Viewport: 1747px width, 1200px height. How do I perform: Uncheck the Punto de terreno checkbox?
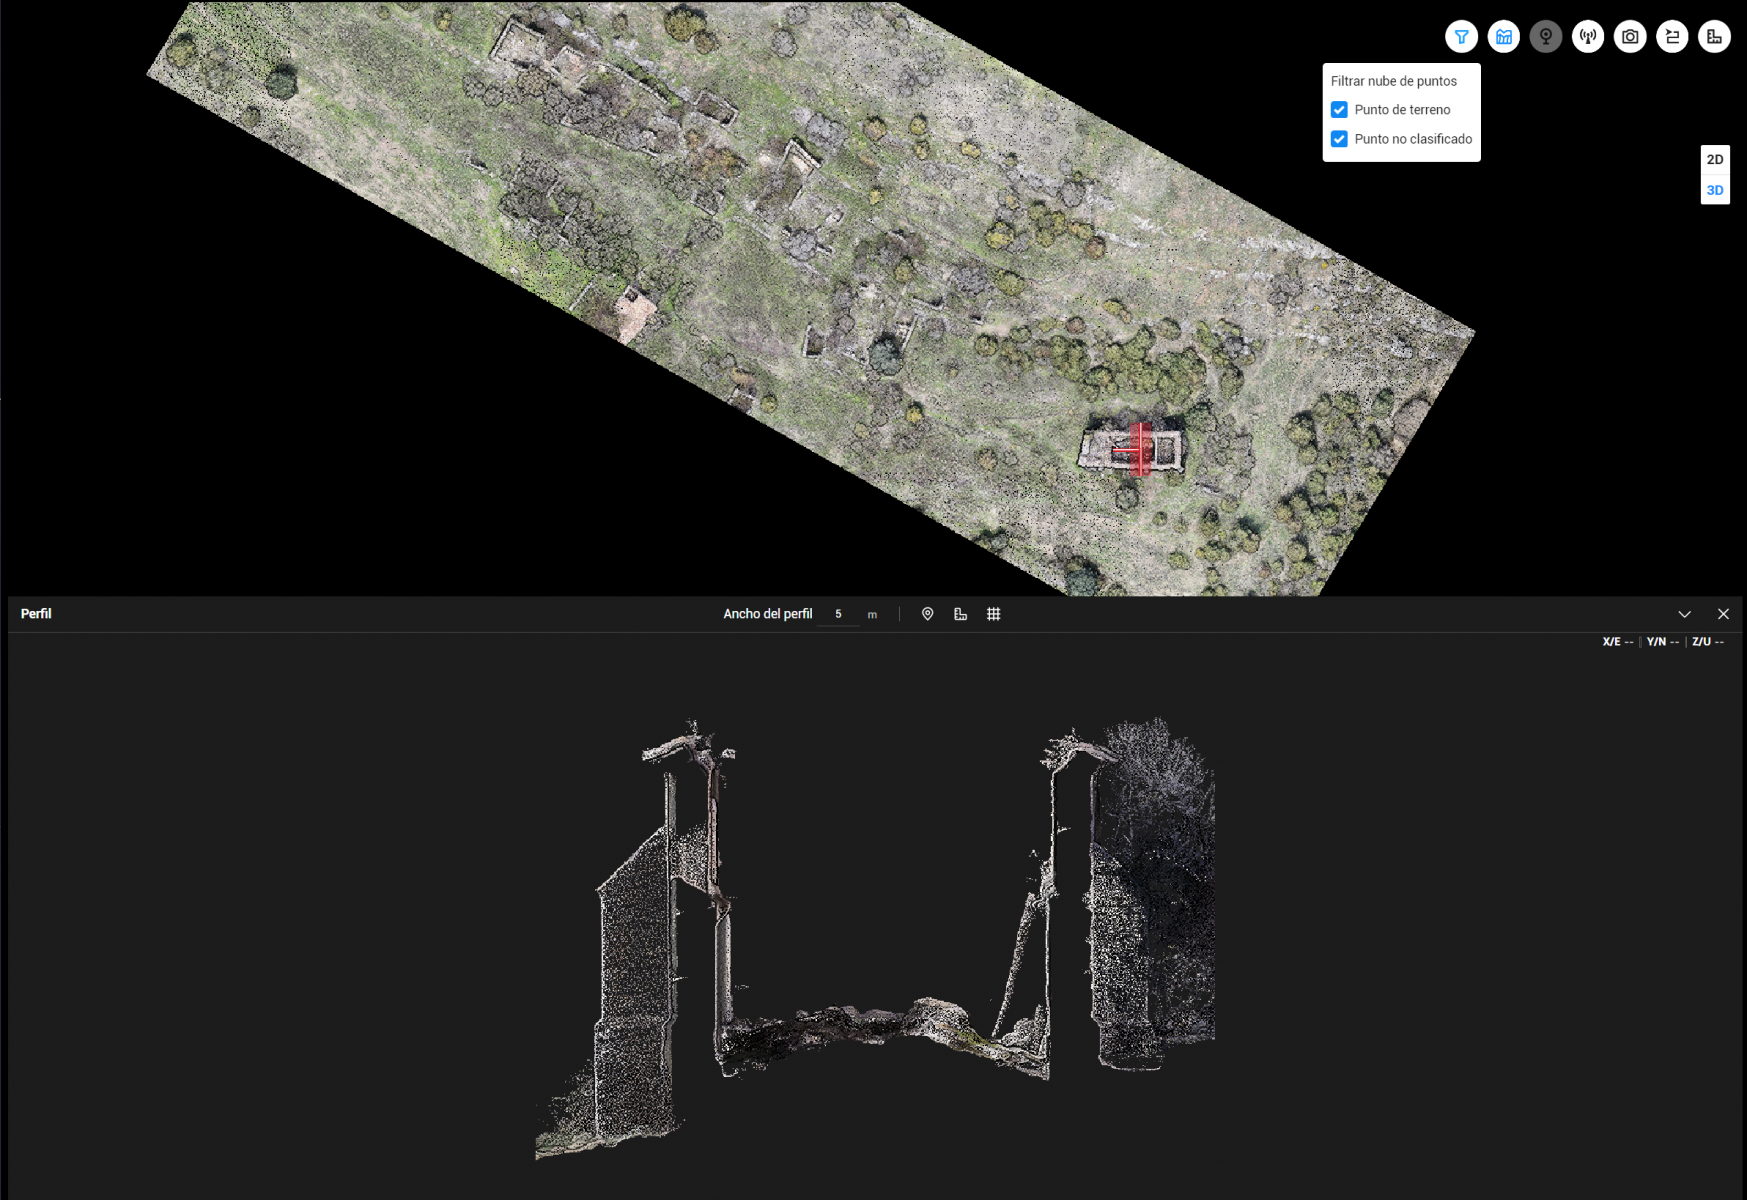(1339, 110)
